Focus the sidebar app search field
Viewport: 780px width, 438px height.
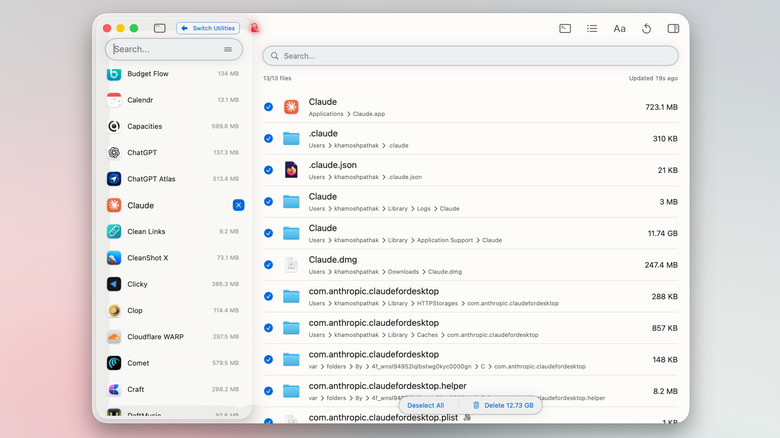[174, 49]
